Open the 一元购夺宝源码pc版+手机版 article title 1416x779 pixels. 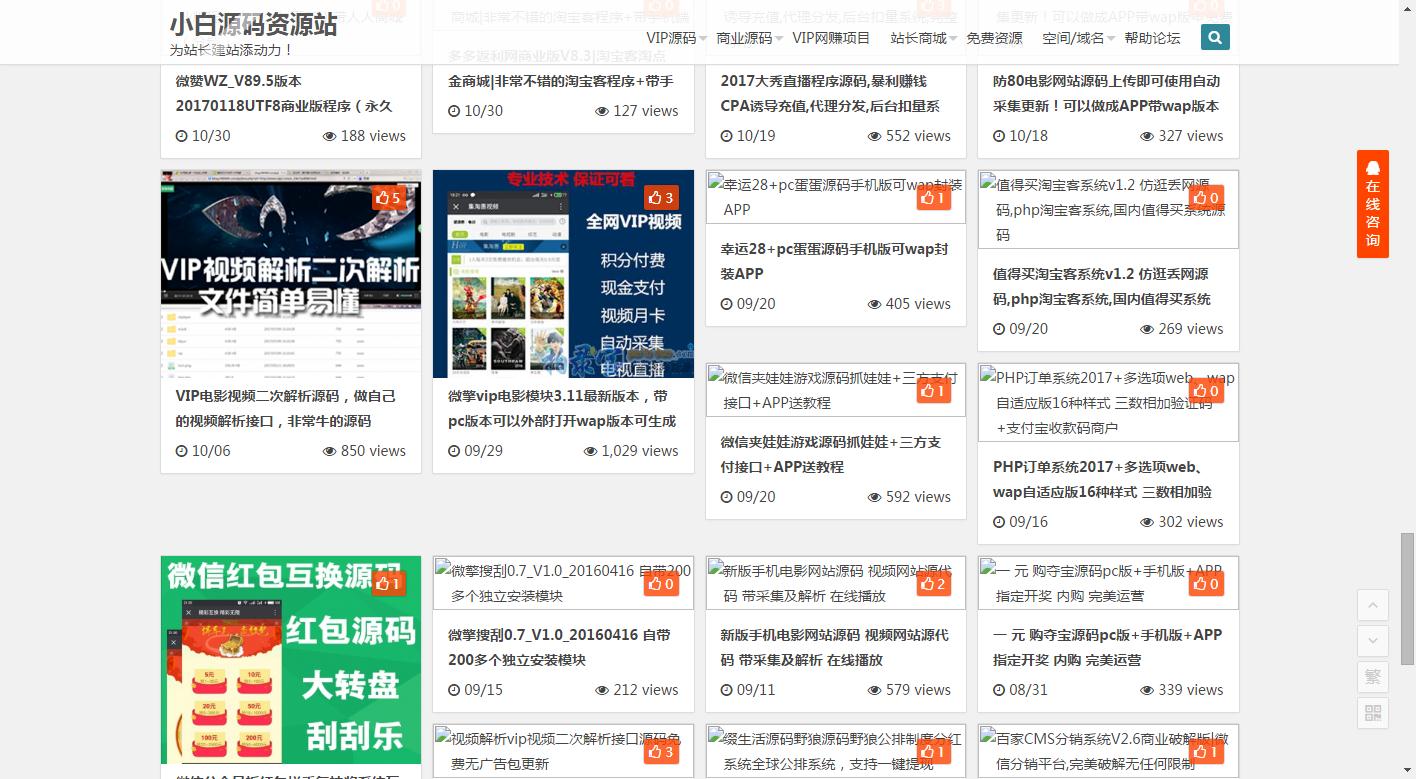[1107, 647]
